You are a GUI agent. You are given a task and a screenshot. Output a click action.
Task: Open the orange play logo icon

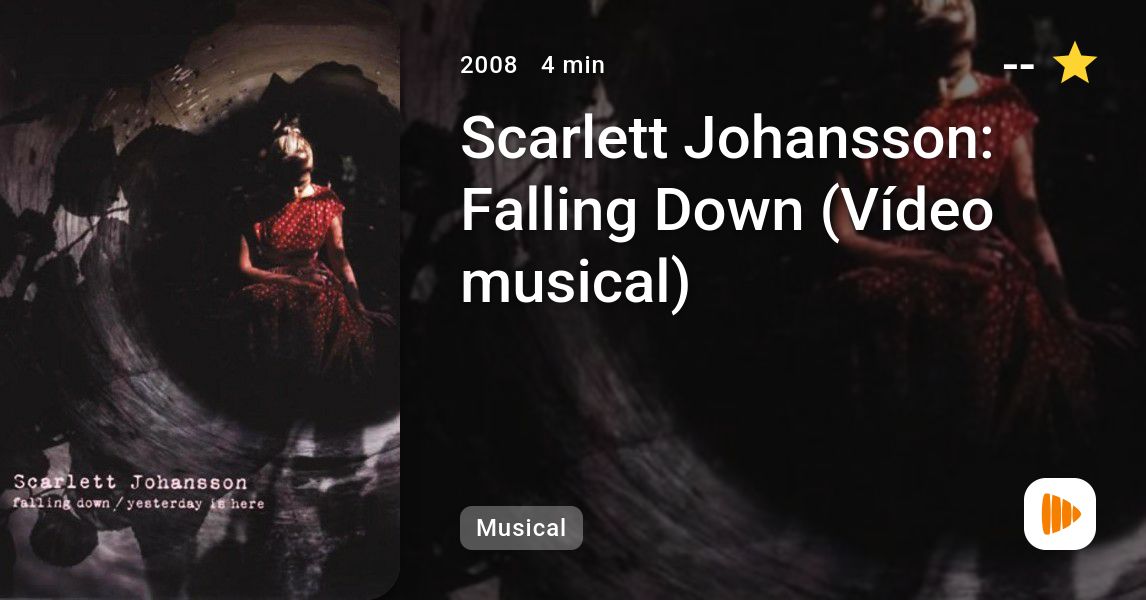coord(1060,514)
